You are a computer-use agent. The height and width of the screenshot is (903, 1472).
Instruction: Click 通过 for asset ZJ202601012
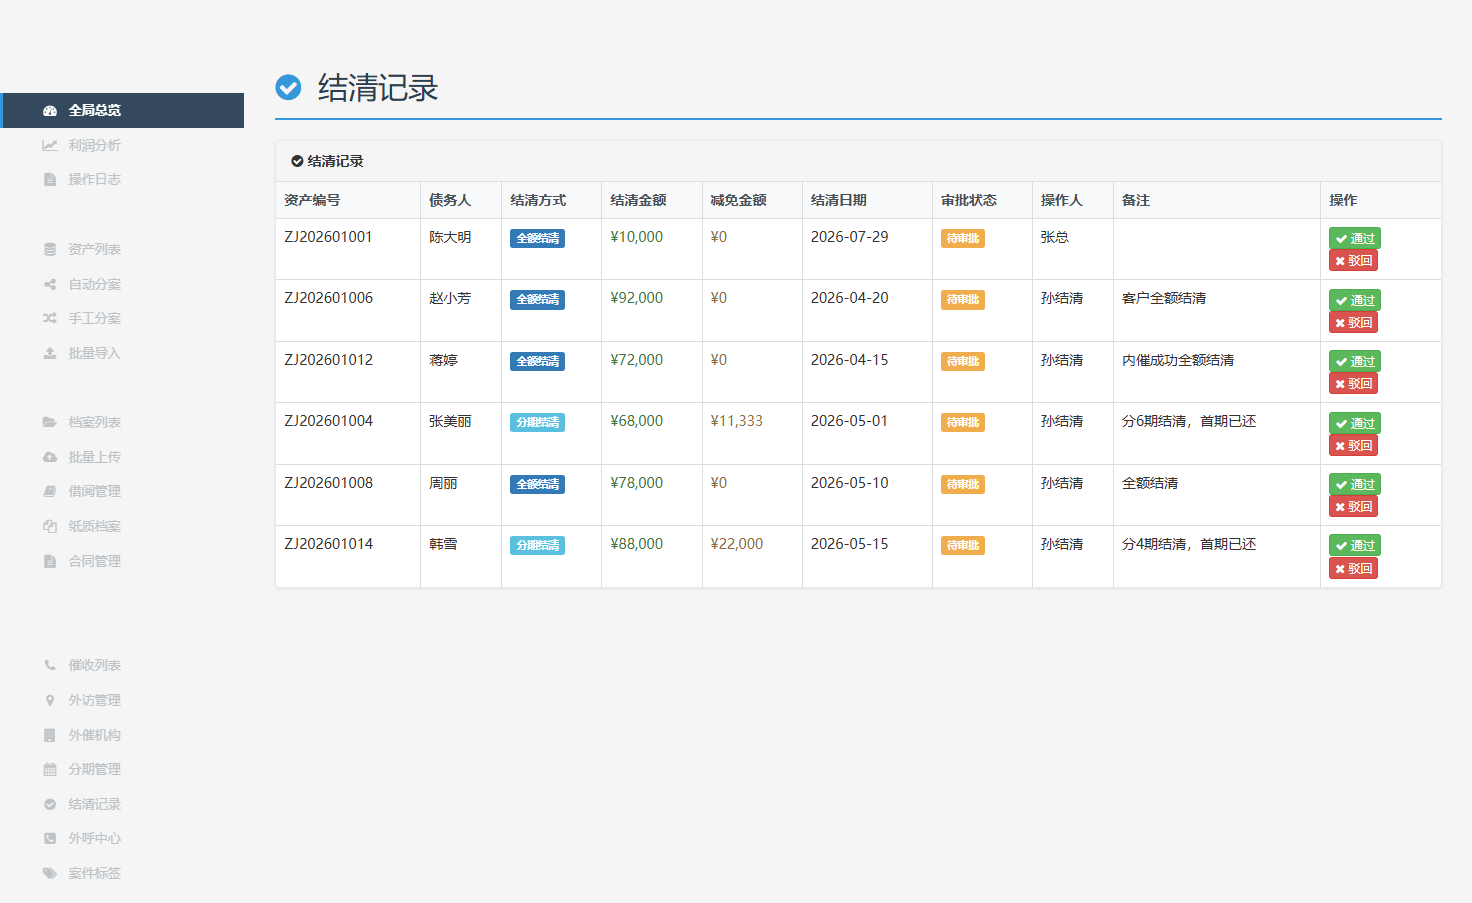(1355, 361)
